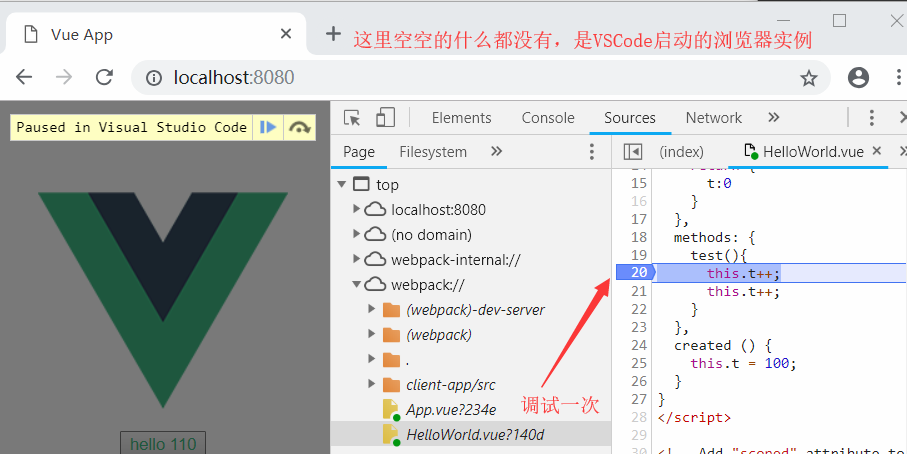Go forward with browser forward arrow
The image size is (907, 454).
pos(64,77)
